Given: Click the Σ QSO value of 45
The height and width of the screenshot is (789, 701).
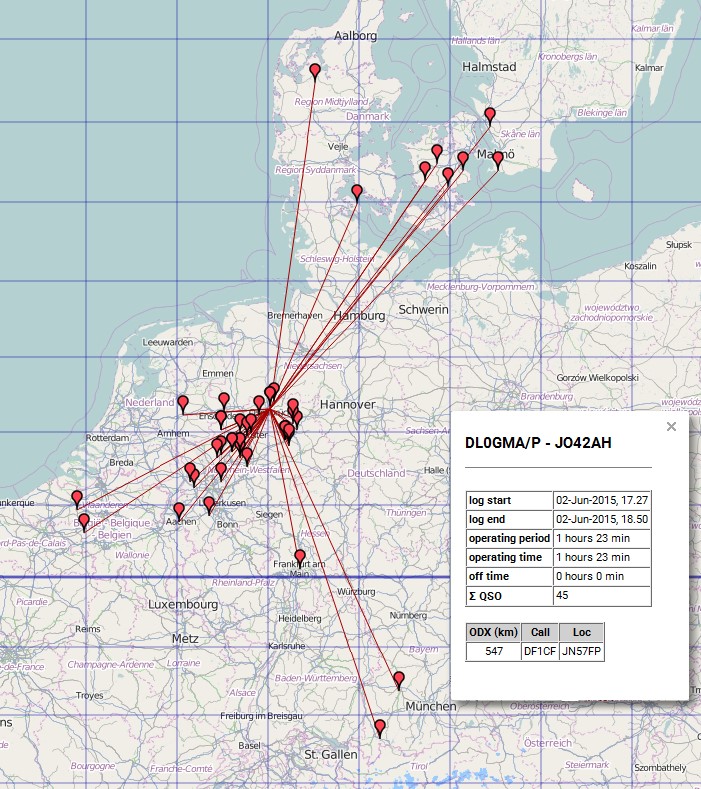Looking at the screenshot, I should pyautogui.click(x=602, y=596).
